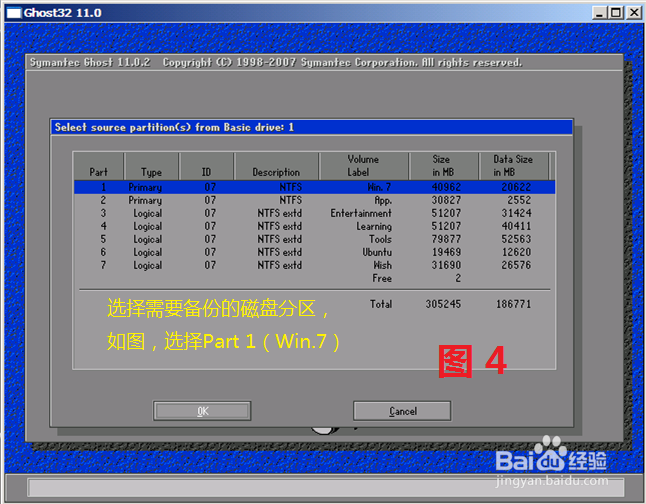Maximize the Ghost32 11.0 window
Viewport: 646px width, 504px height.
[x=616, y=13]
